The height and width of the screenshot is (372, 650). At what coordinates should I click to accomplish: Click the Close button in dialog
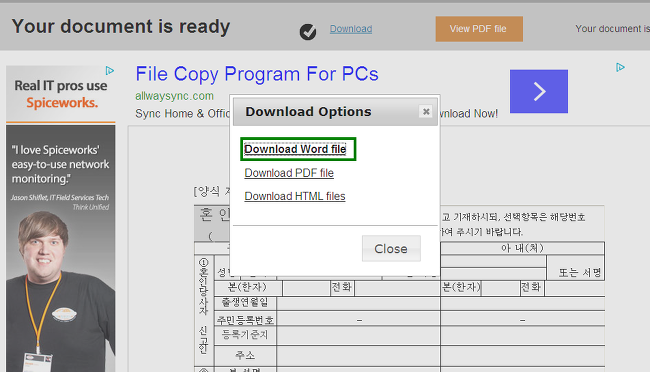pos(391,249)
